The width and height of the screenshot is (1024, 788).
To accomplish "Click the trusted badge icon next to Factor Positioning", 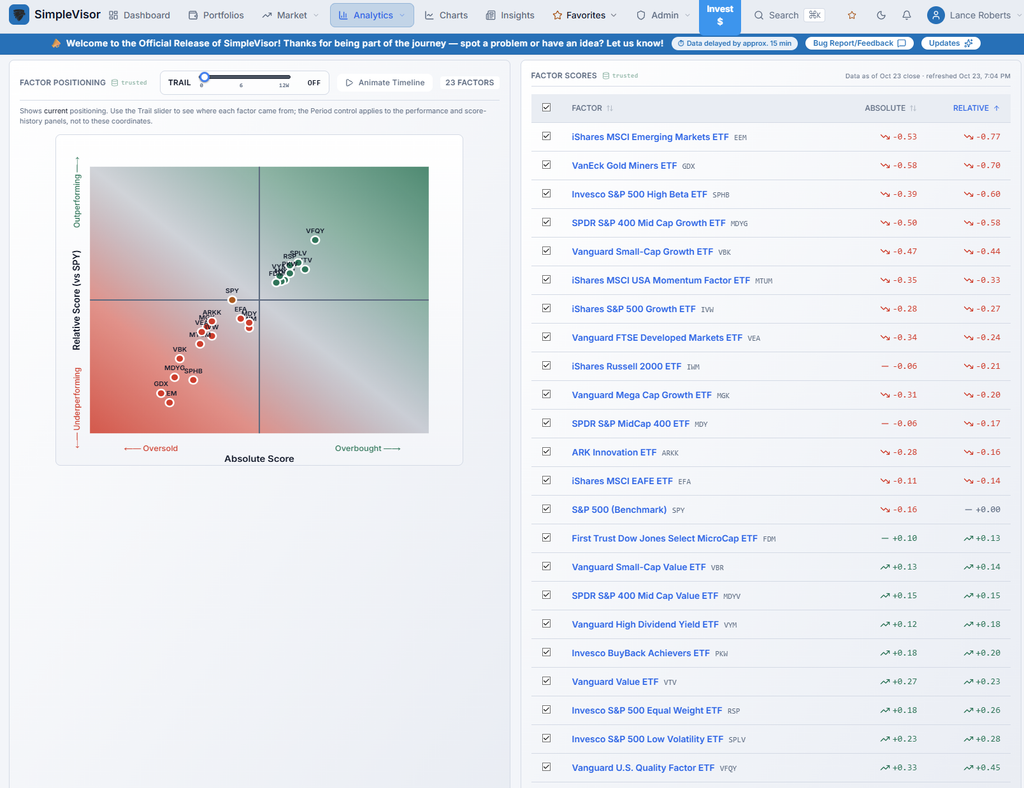I will tap(115, 83).
